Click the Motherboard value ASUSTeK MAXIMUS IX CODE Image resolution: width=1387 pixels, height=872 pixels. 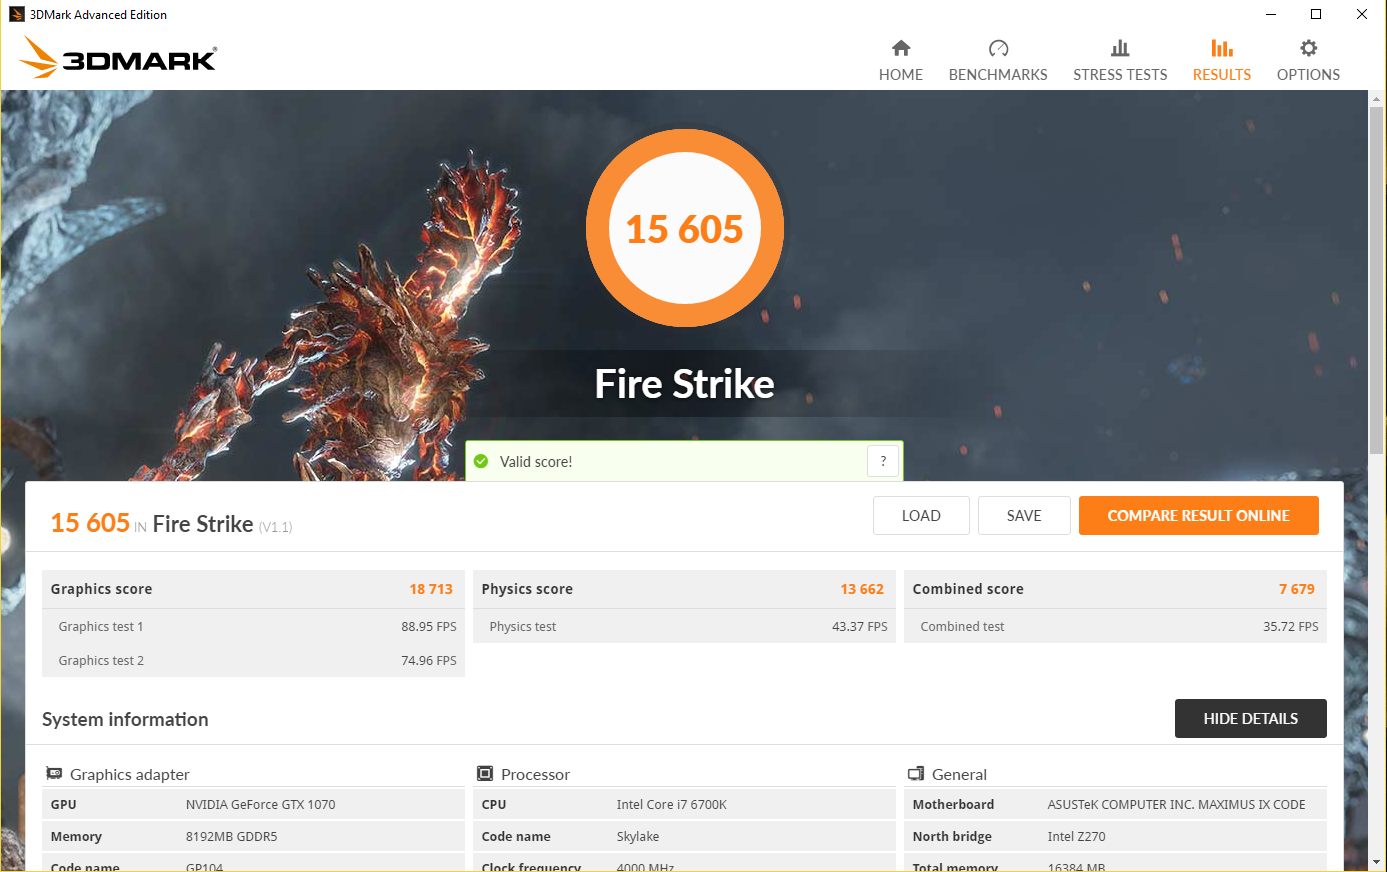tap(1177, 805)
